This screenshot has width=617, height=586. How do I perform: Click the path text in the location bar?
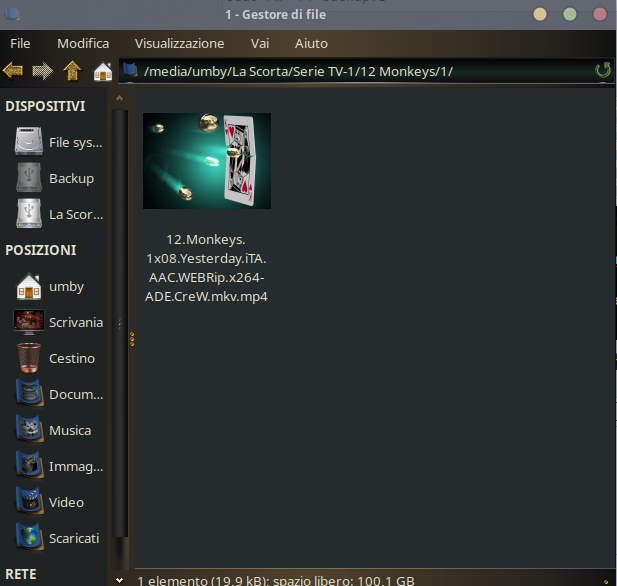point(298,72)
